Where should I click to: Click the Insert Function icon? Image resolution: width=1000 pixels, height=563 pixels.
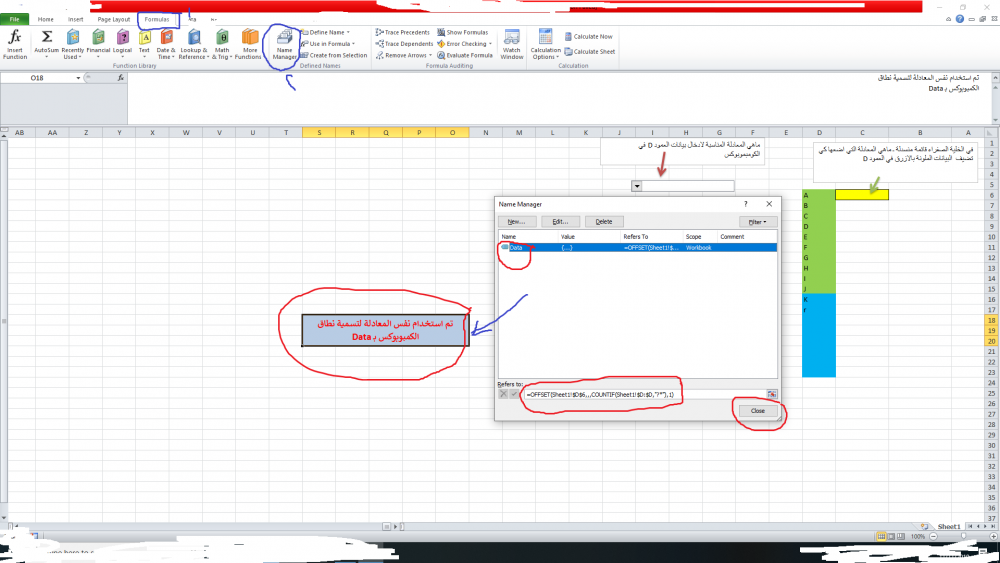pos(15,44)
